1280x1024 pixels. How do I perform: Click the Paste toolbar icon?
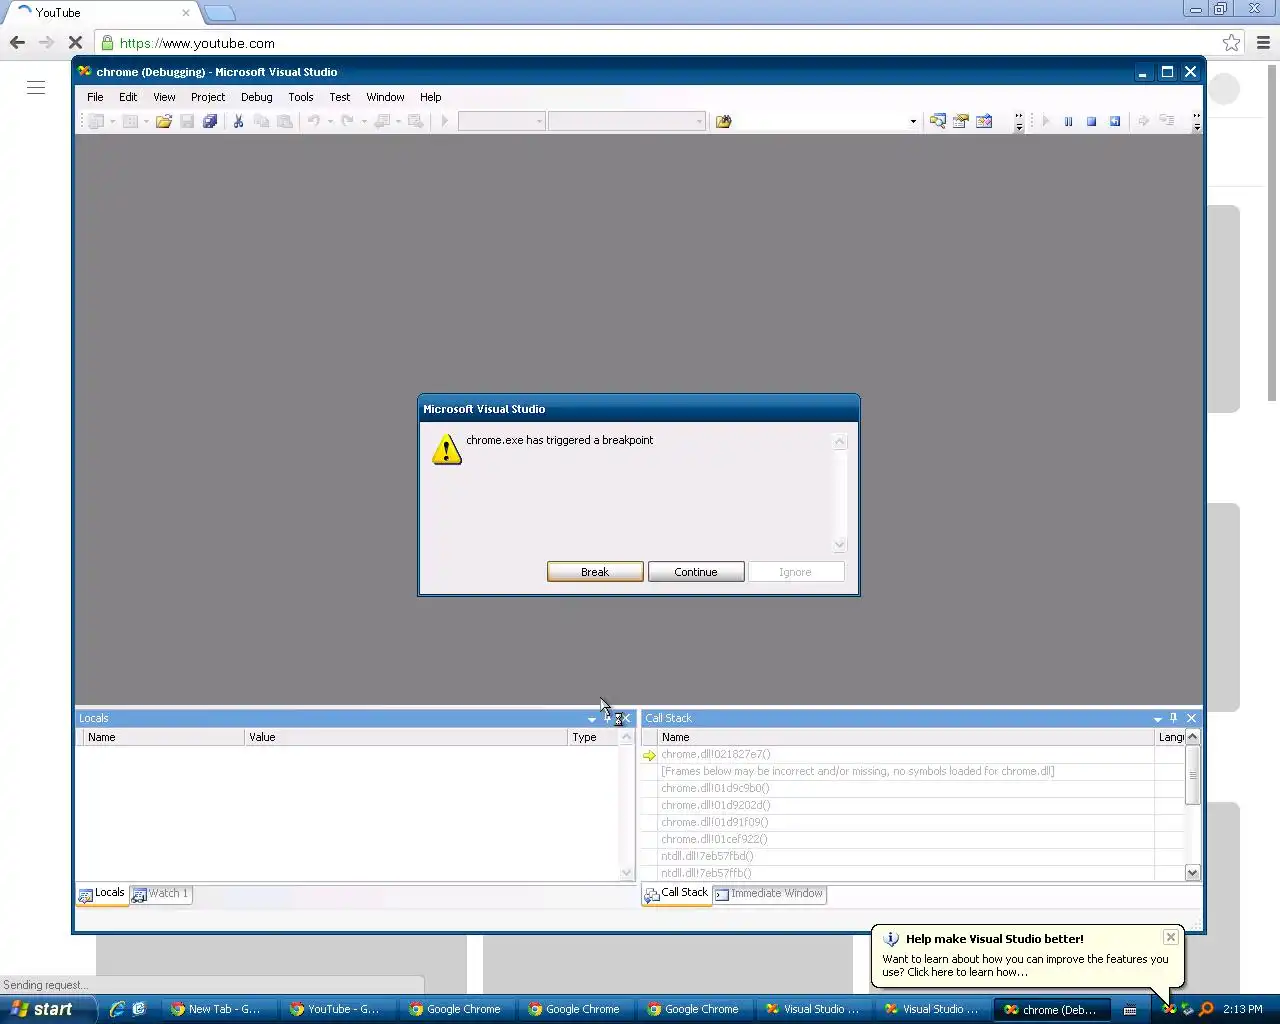pyautogui.click(x=284, y=121)
